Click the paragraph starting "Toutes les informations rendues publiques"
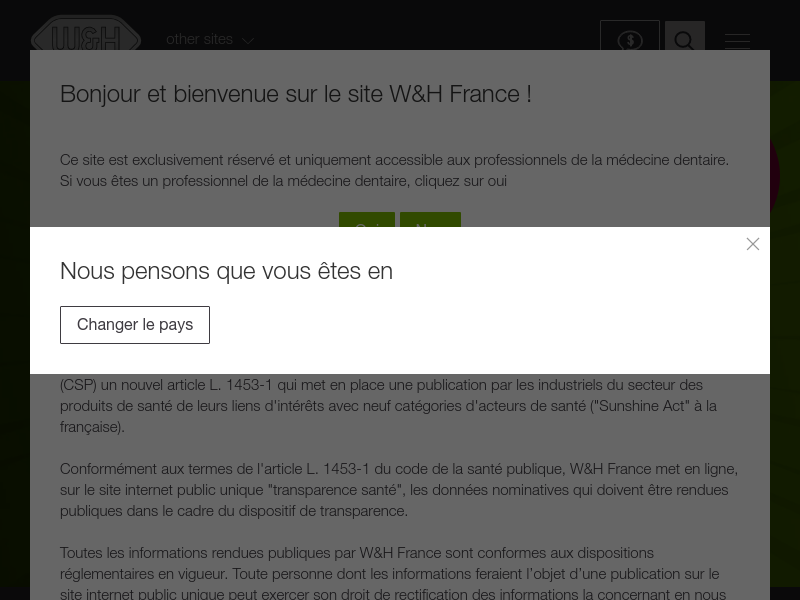800x600 pixels. (393, 574)
